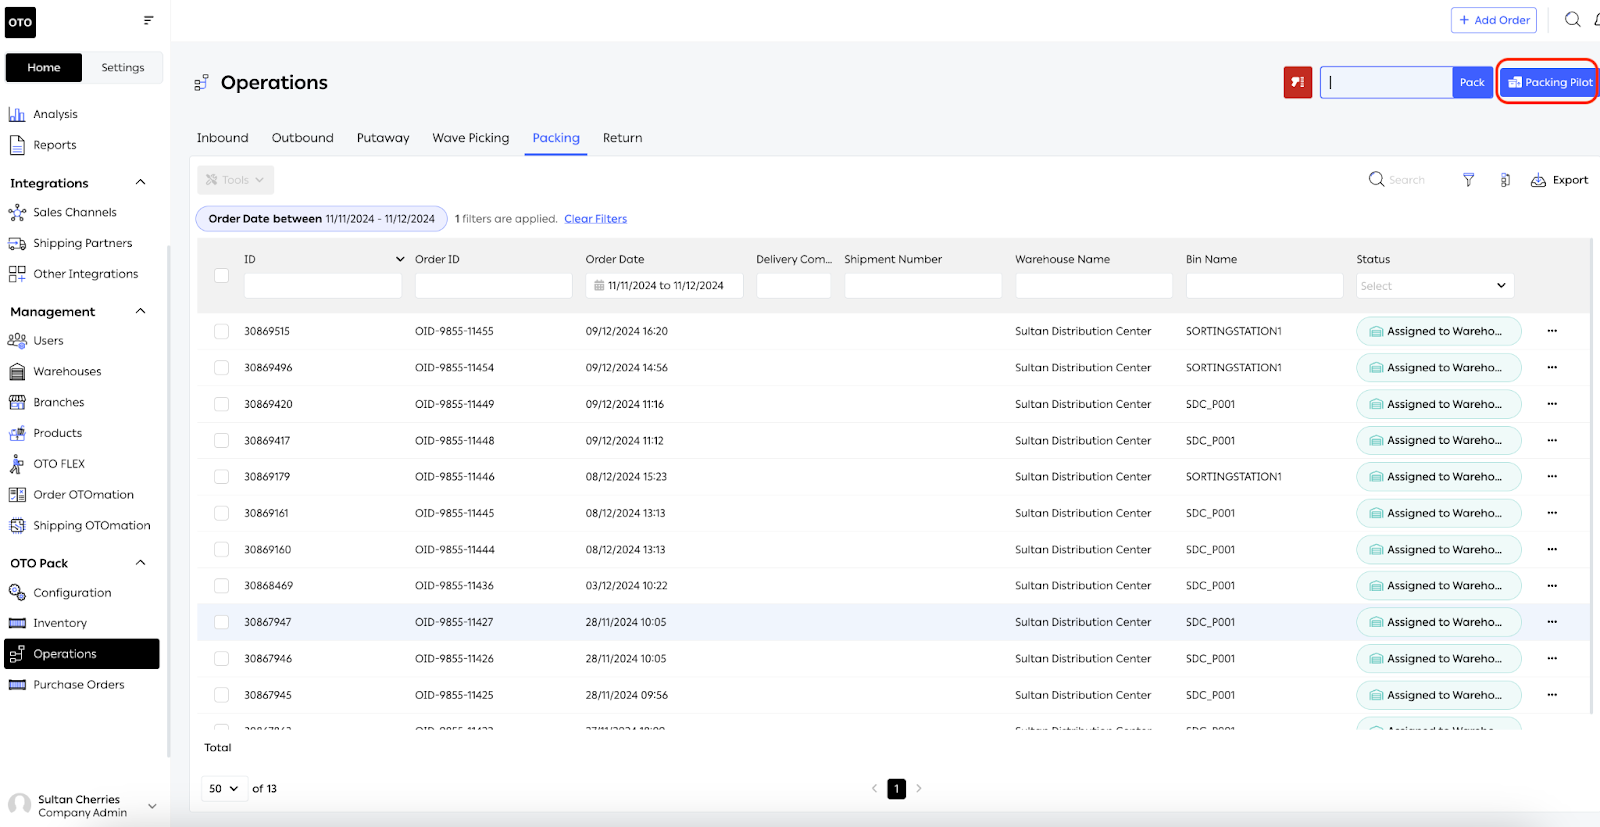Open Reports in the sidebar

(54, 145)
